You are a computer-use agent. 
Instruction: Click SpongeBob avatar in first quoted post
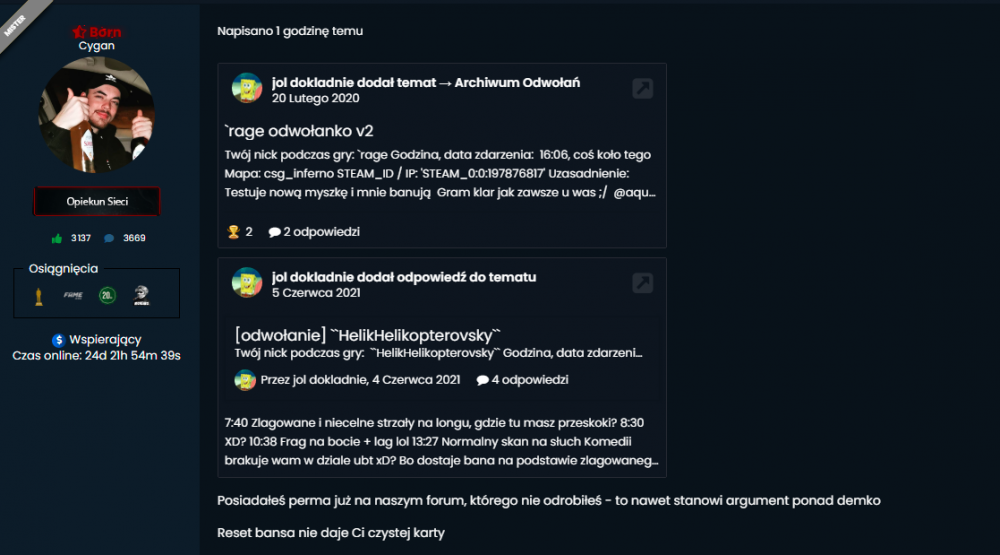point(247,88)
